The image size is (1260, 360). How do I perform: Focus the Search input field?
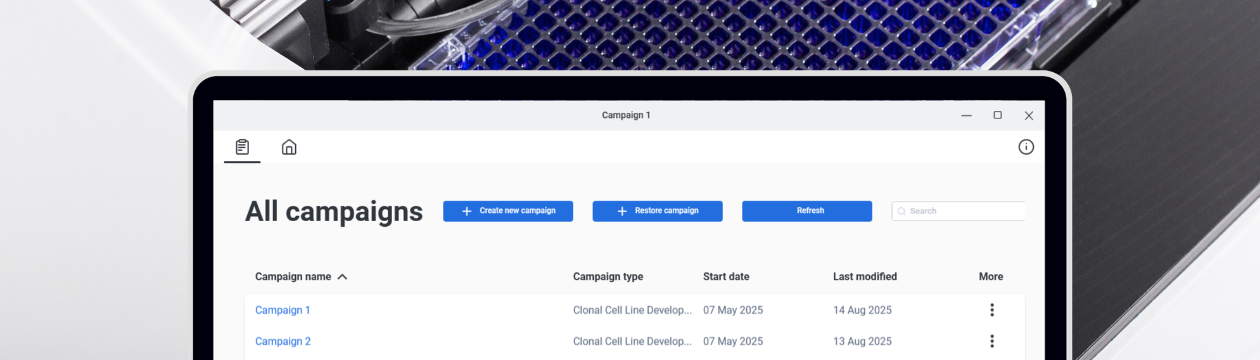[959, 211]
